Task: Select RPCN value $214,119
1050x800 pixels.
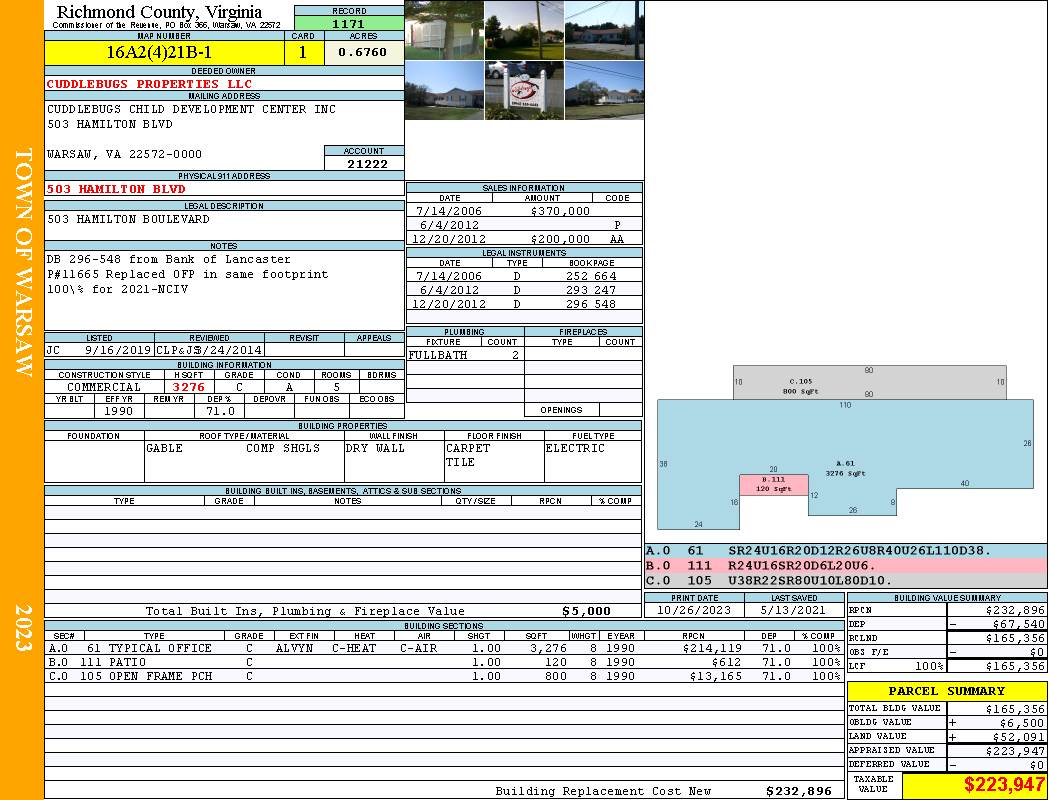Action: tap(712, 648)
